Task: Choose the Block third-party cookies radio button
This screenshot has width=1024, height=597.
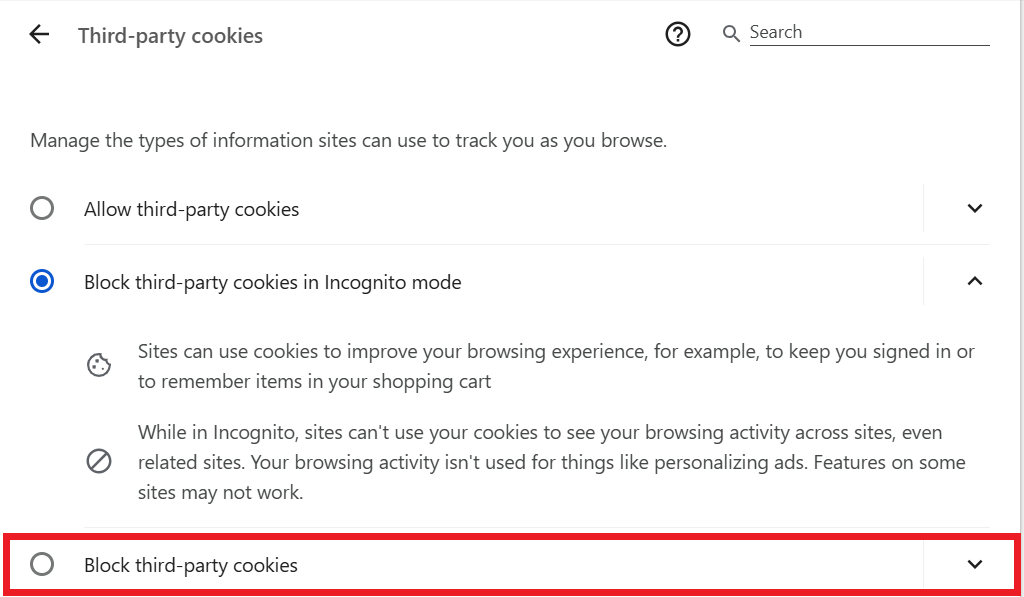Action: click(42, 564)
